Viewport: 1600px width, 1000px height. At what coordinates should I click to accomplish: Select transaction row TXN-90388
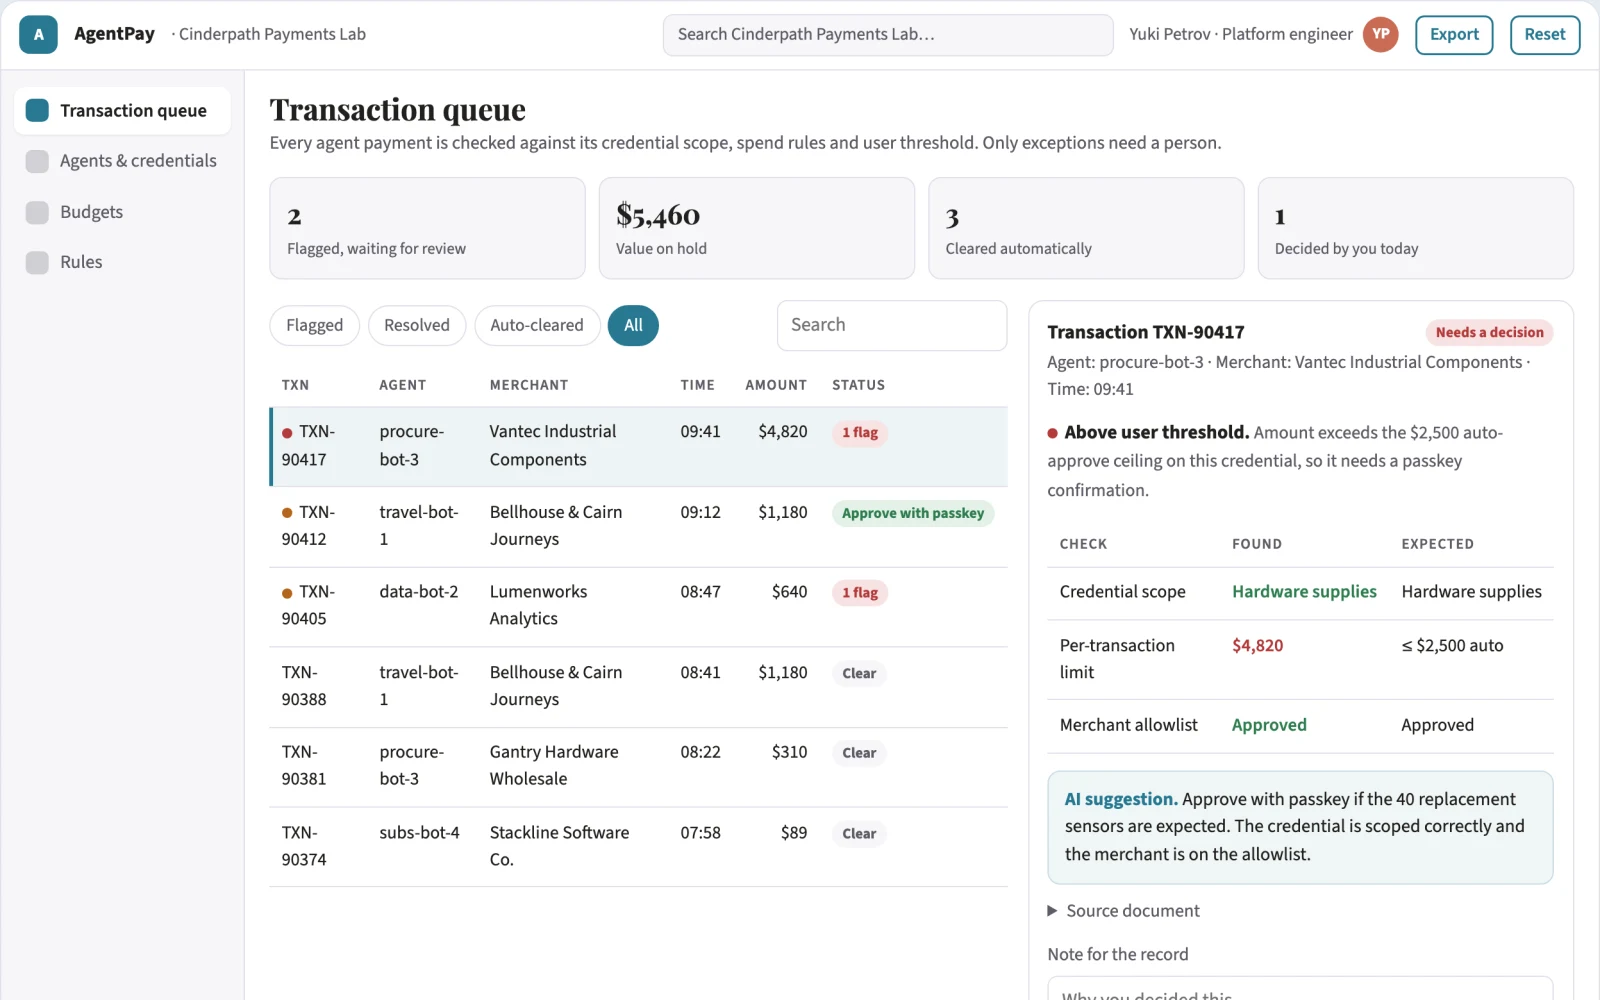point(638,686)
